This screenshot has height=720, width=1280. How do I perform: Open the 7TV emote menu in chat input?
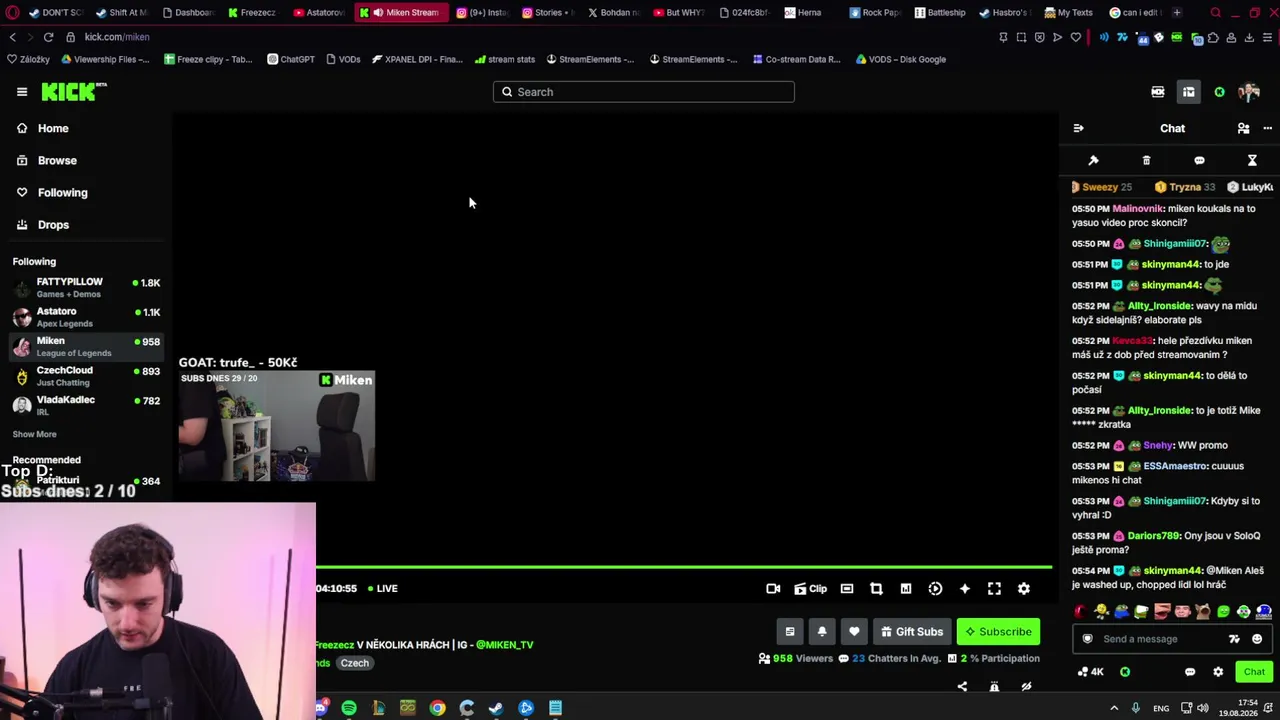(1234, 639)
